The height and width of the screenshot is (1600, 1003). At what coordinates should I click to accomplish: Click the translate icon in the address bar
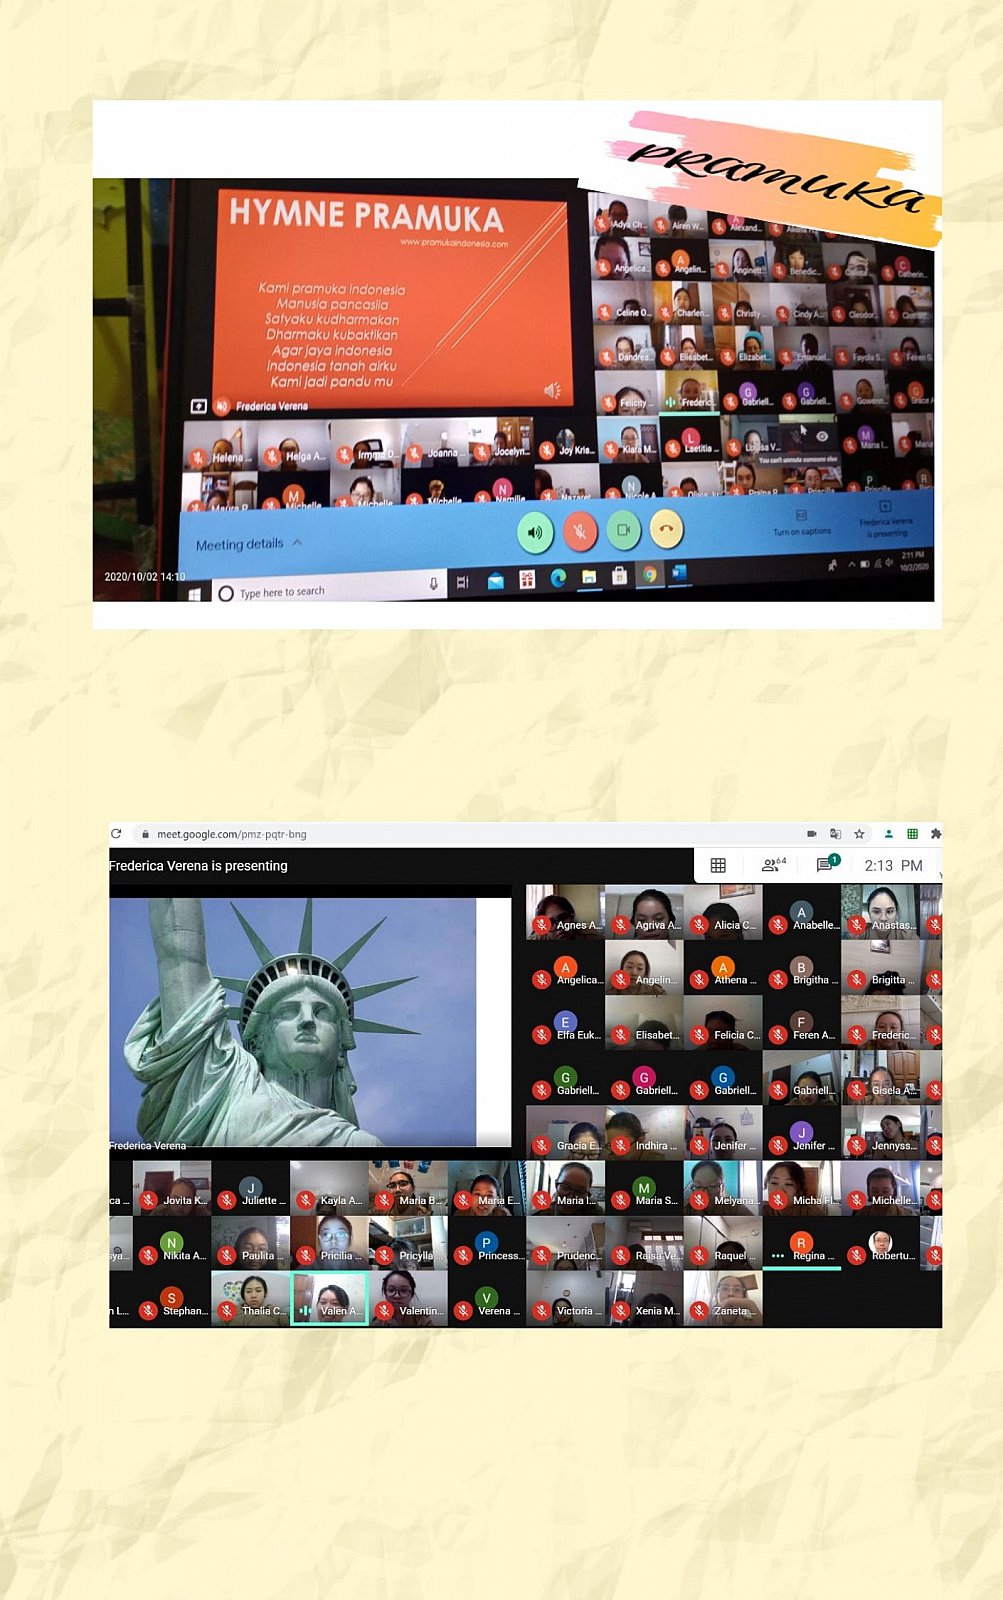tap(835, 834)
